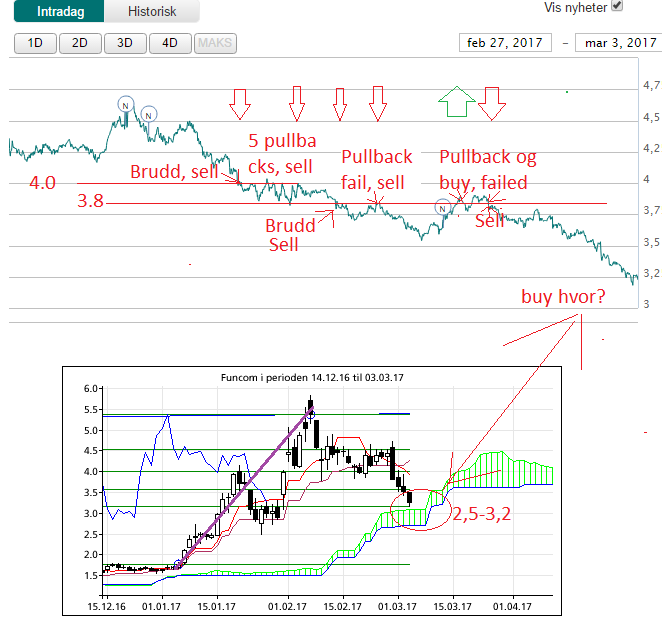Select the 1D time range button
Image resolution: width=662 pixels, height=624 pixels.
[x=35, y=43]
